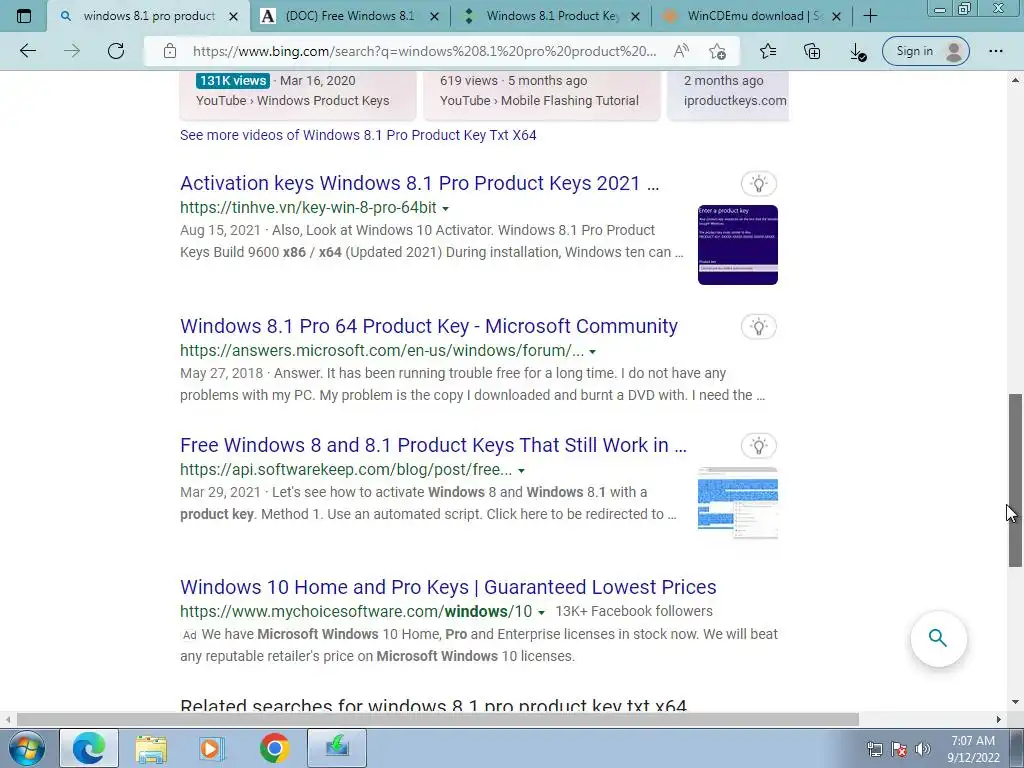Open Windows 8.1 Pro 64 Product Key result
Image resolution: width=1024 pixels, height=768 pixels.
pyautogui.click(x=429, y=326)
